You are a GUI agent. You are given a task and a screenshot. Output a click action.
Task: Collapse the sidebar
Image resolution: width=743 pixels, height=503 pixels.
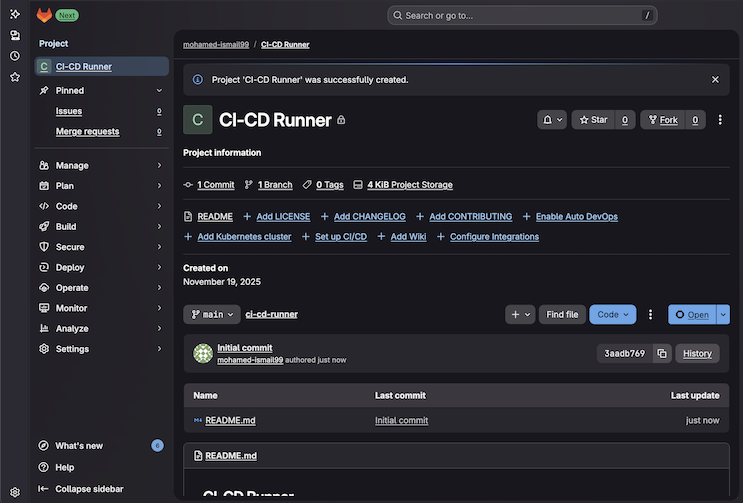pos(81,489)
